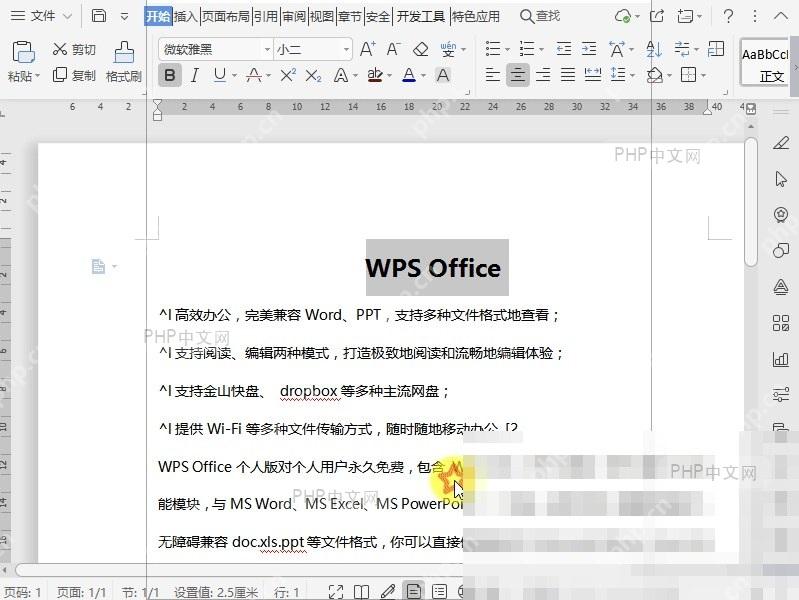Click the strikethrough A button

pyautogui.click(x=254, y=75)
